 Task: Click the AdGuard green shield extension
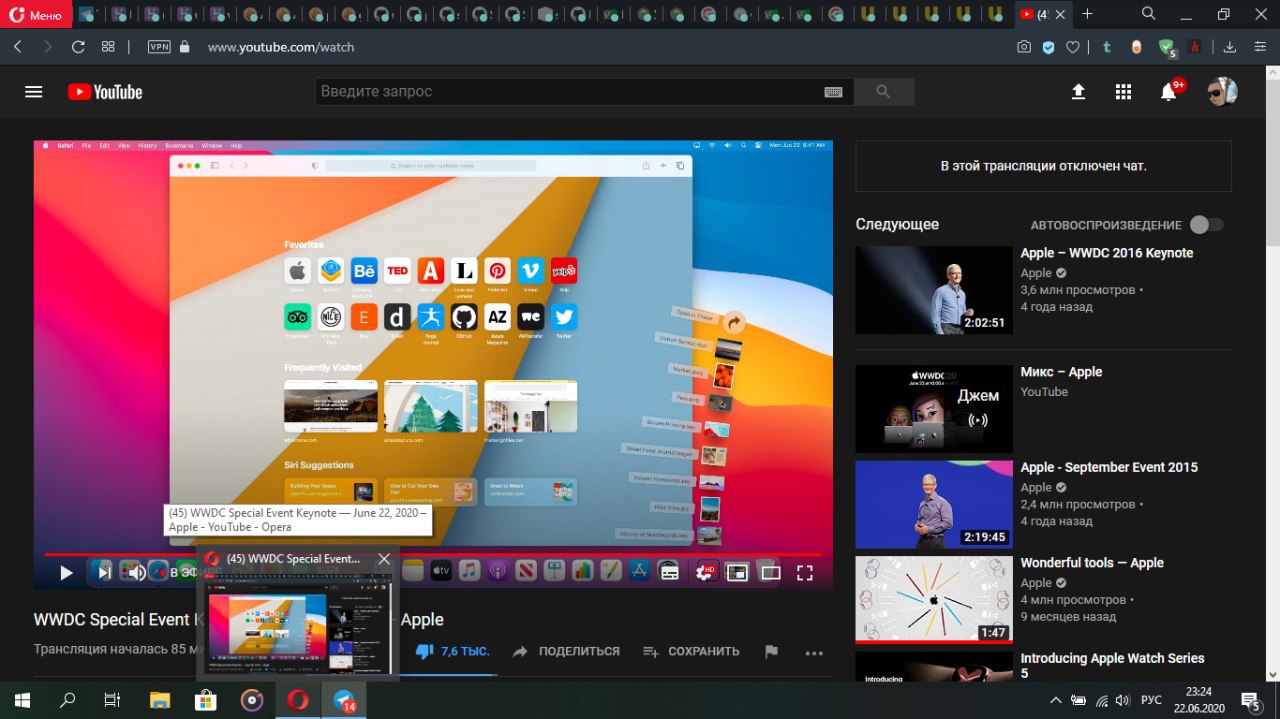1167,47
